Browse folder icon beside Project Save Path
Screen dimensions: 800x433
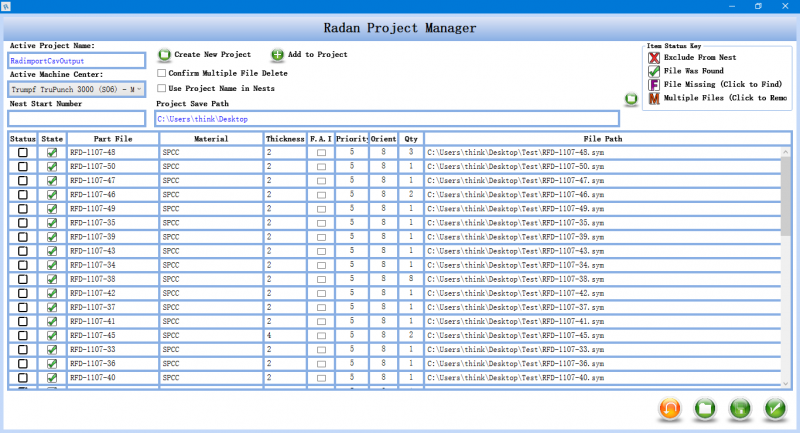click(x=631, y=99)
